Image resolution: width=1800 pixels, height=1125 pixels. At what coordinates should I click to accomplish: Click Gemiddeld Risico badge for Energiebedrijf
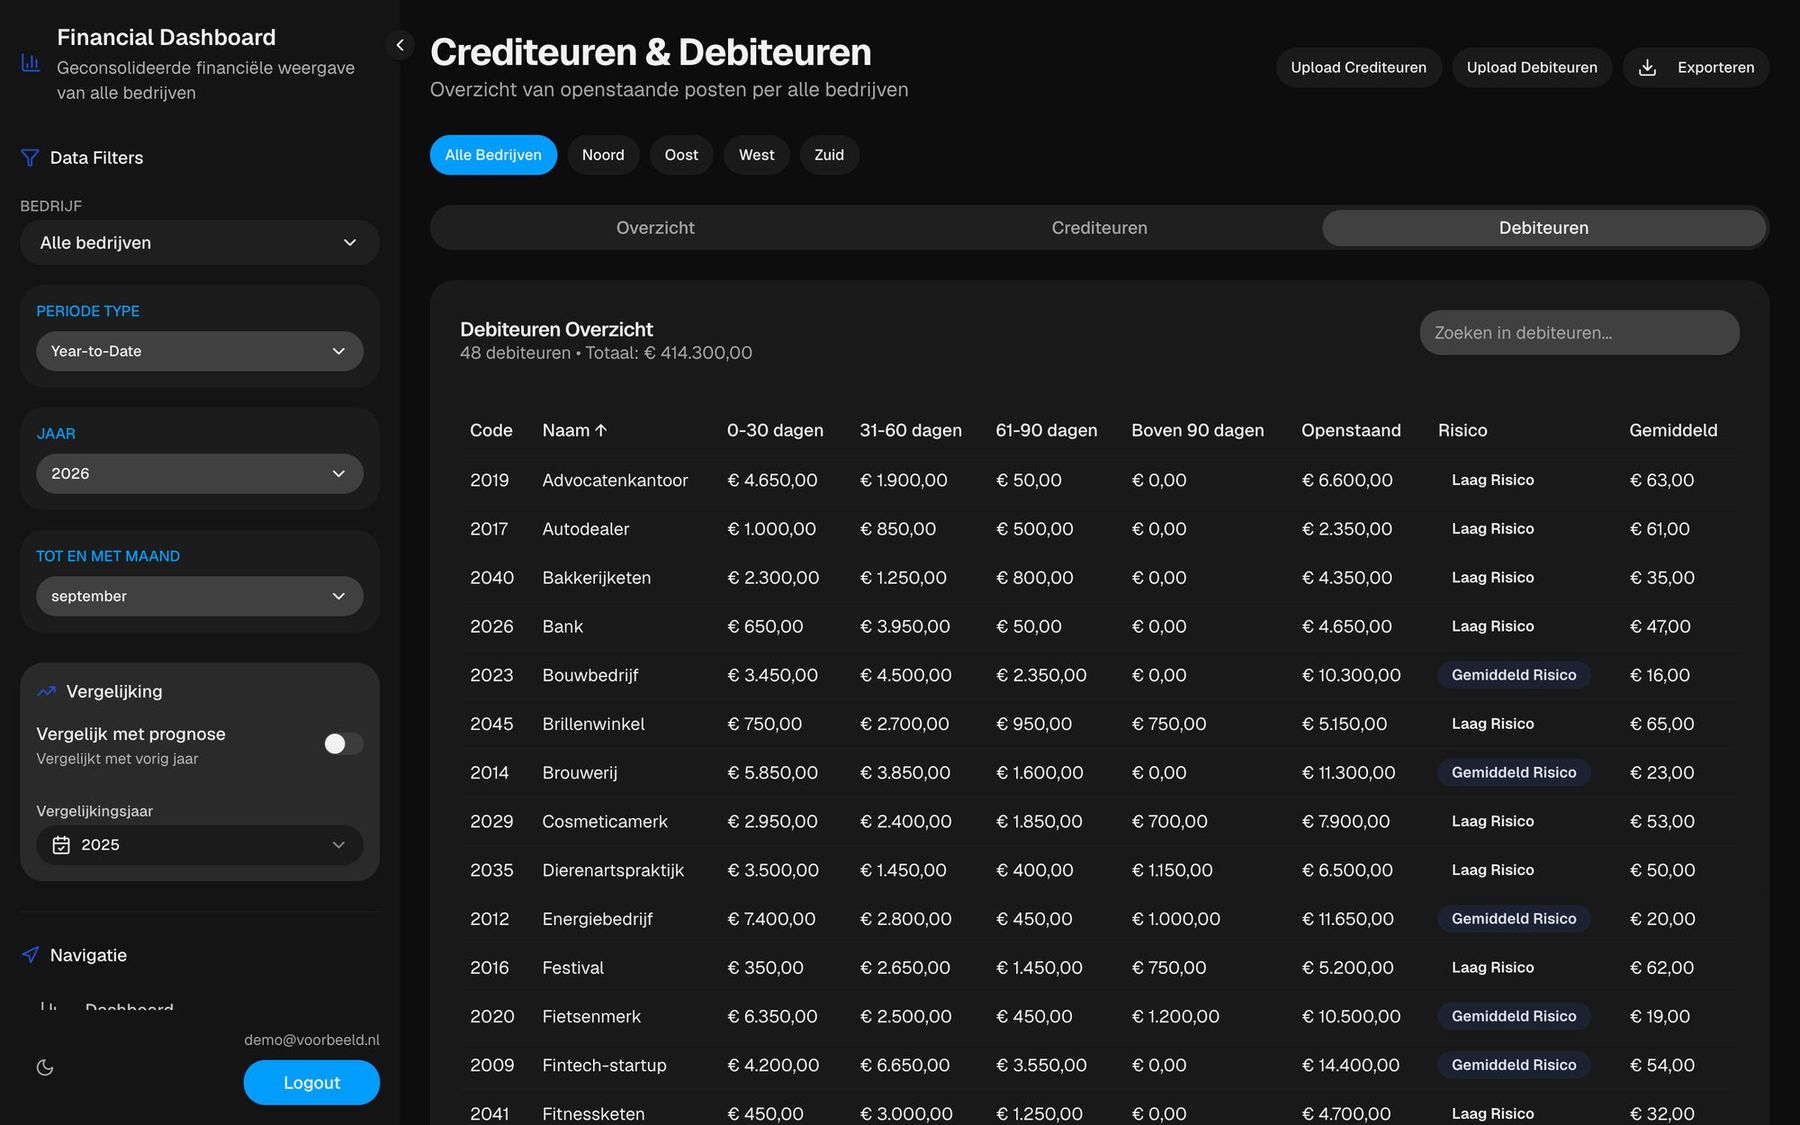[x=1514, y=919]
